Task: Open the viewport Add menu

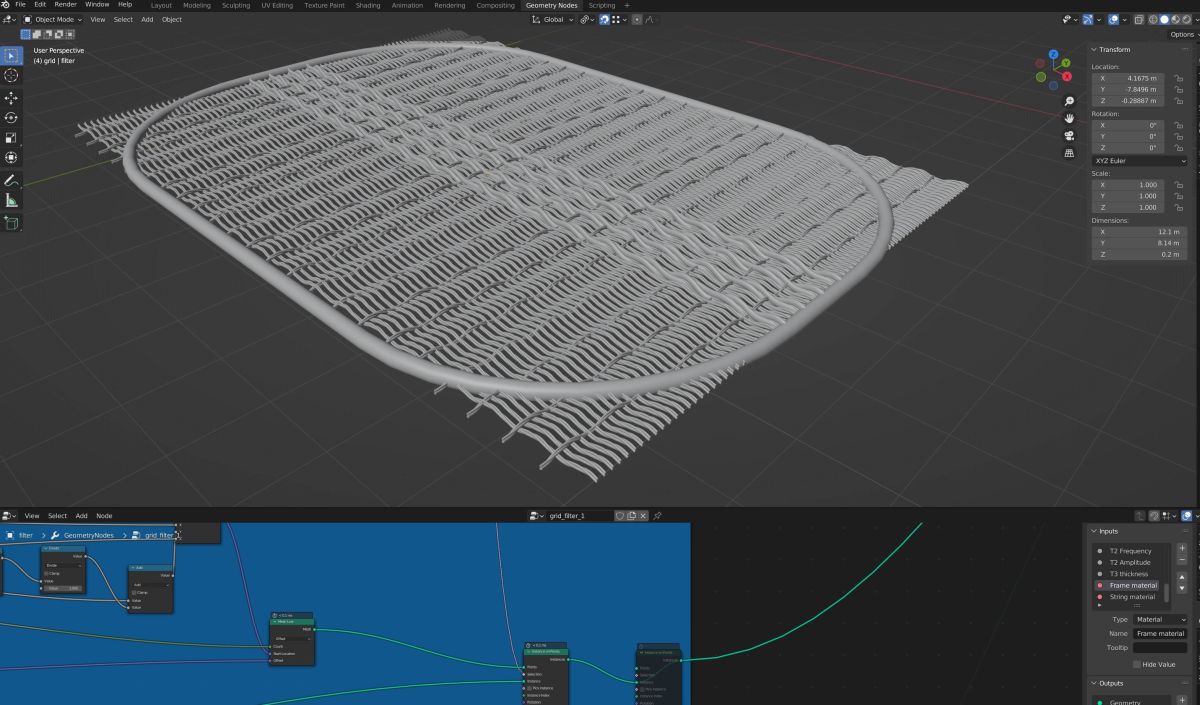Action: 147,19
